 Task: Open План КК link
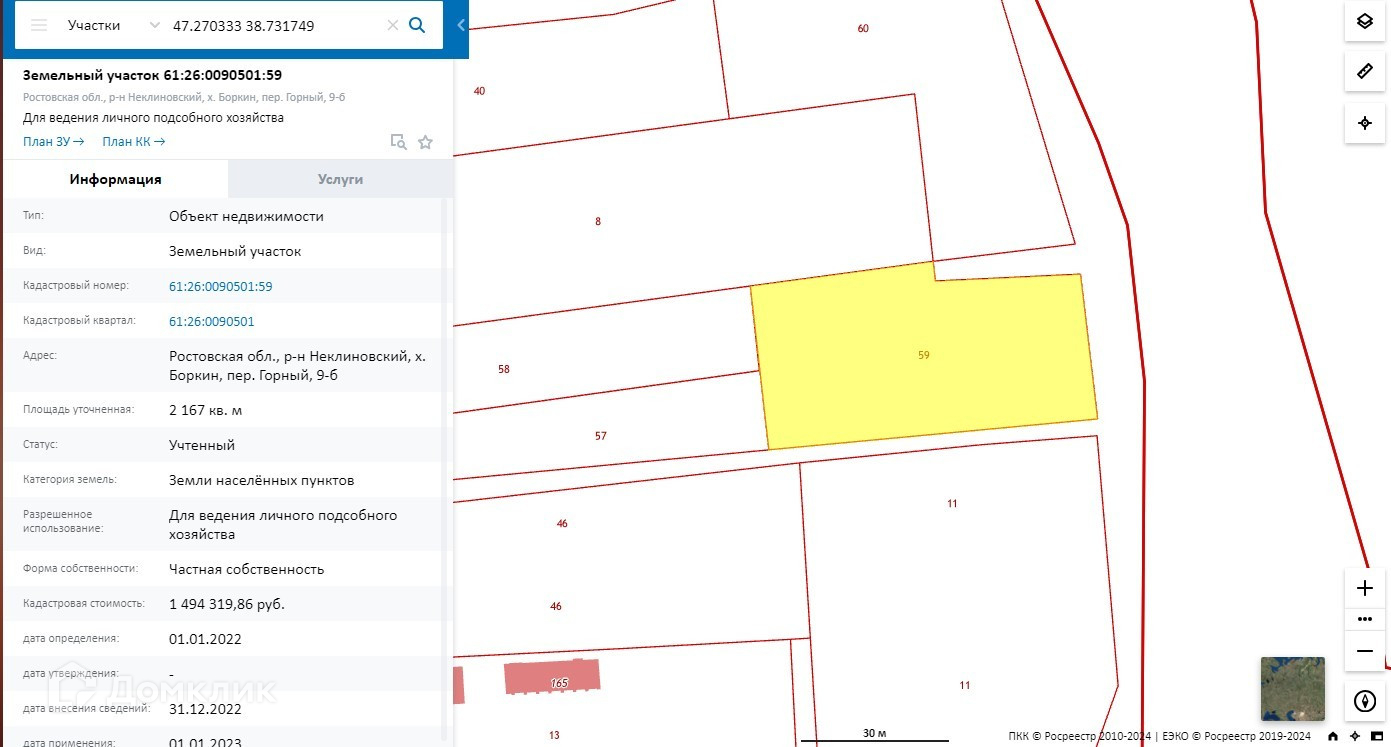click(x=134, y=142)
